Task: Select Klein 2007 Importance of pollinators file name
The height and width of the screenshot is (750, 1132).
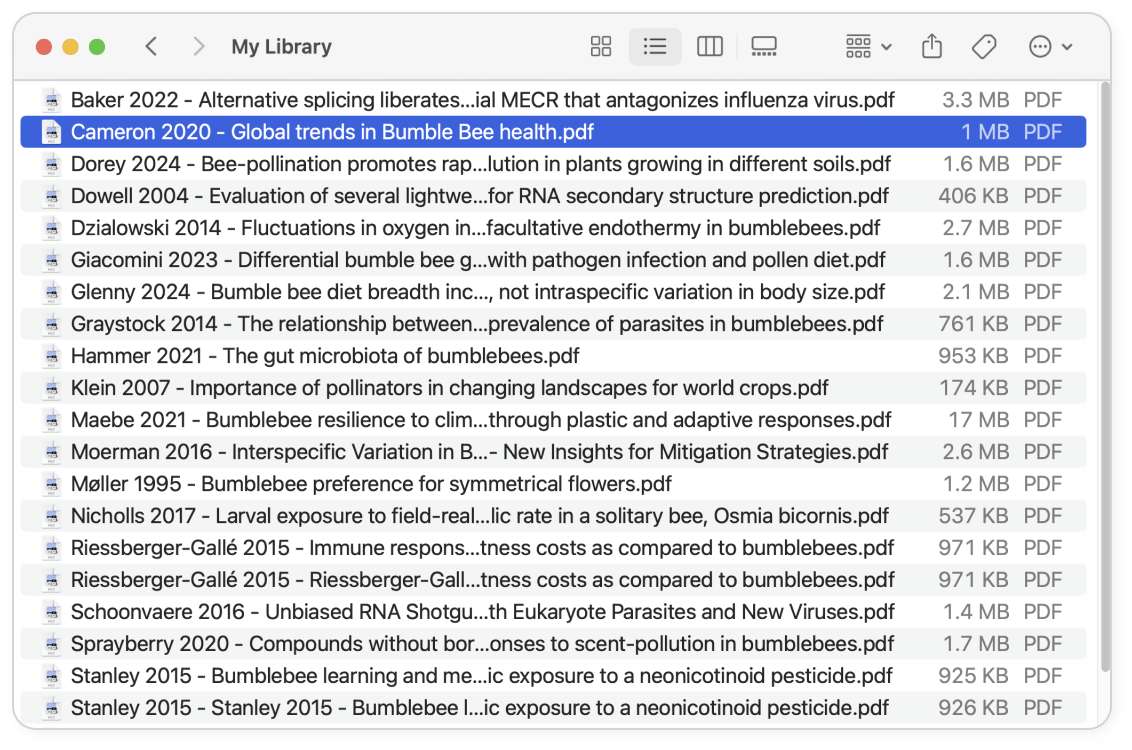Action: pyautogui.click(x=449, y=388)
